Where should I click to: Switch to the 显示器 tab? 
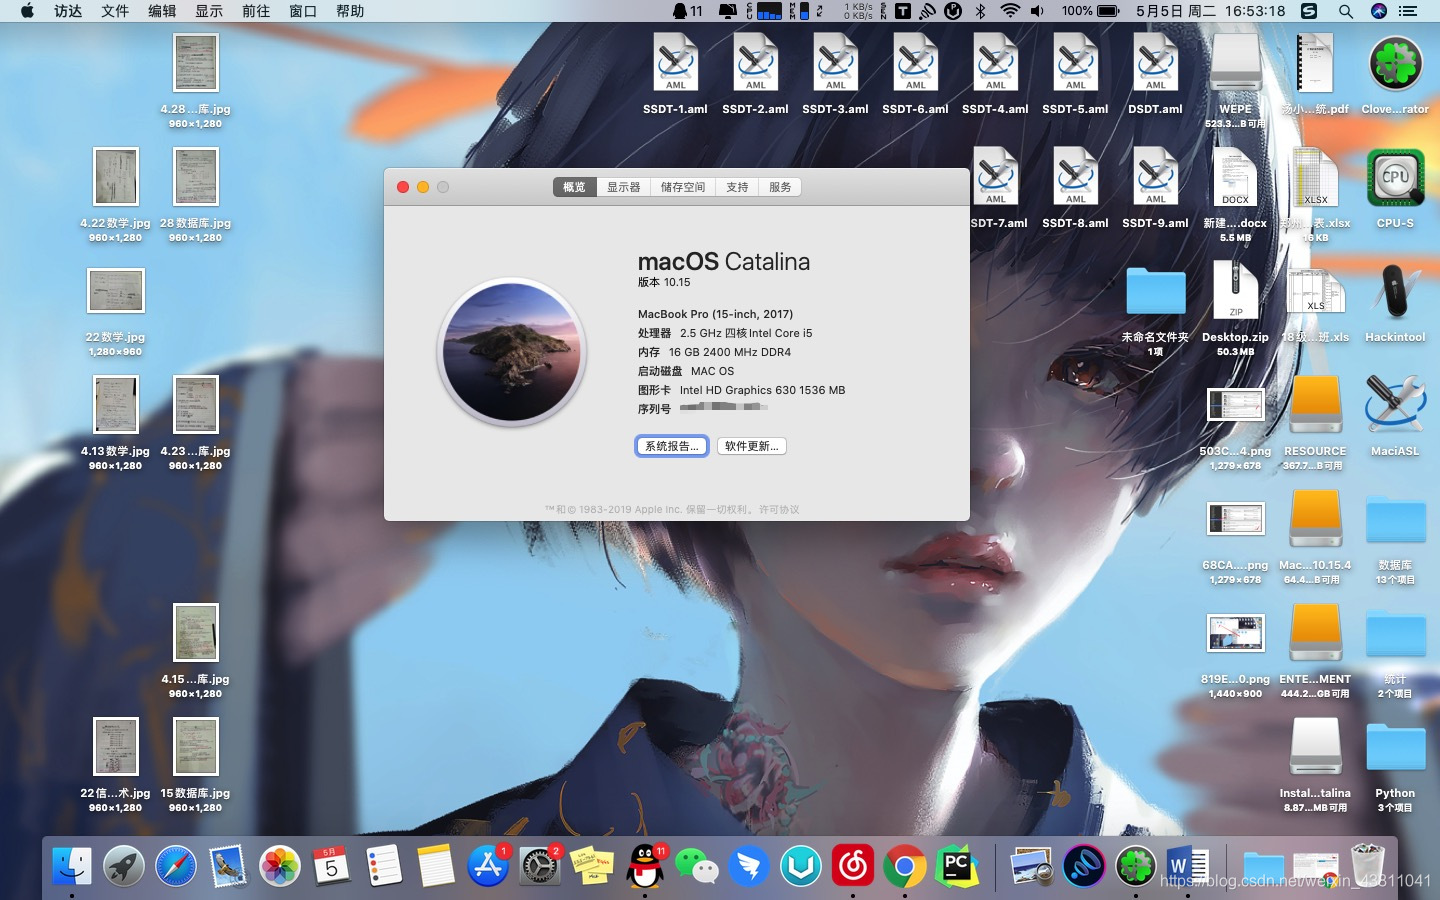click(x=623, y=187)
